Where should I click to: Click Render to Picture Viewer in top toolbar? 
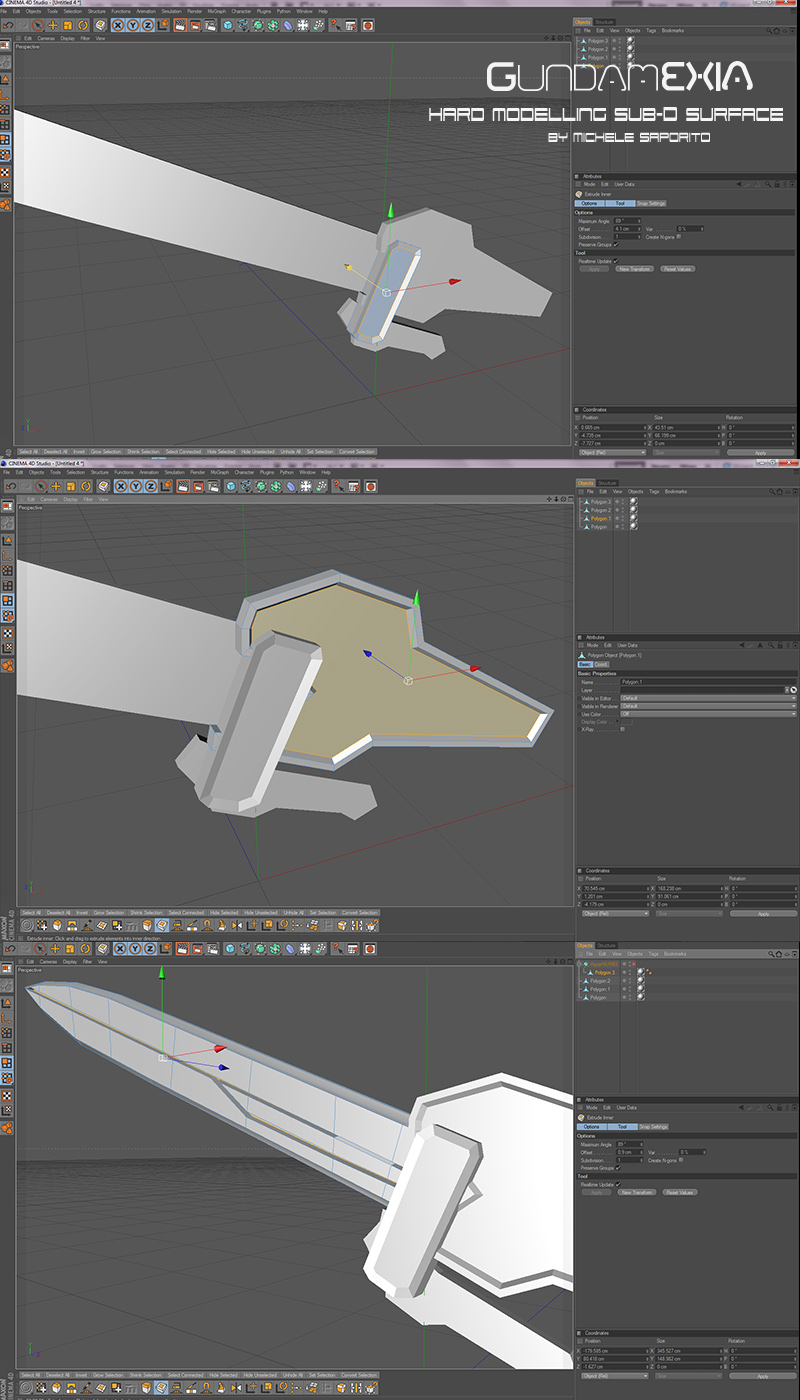pyautogui.click(x=195, y=24)
